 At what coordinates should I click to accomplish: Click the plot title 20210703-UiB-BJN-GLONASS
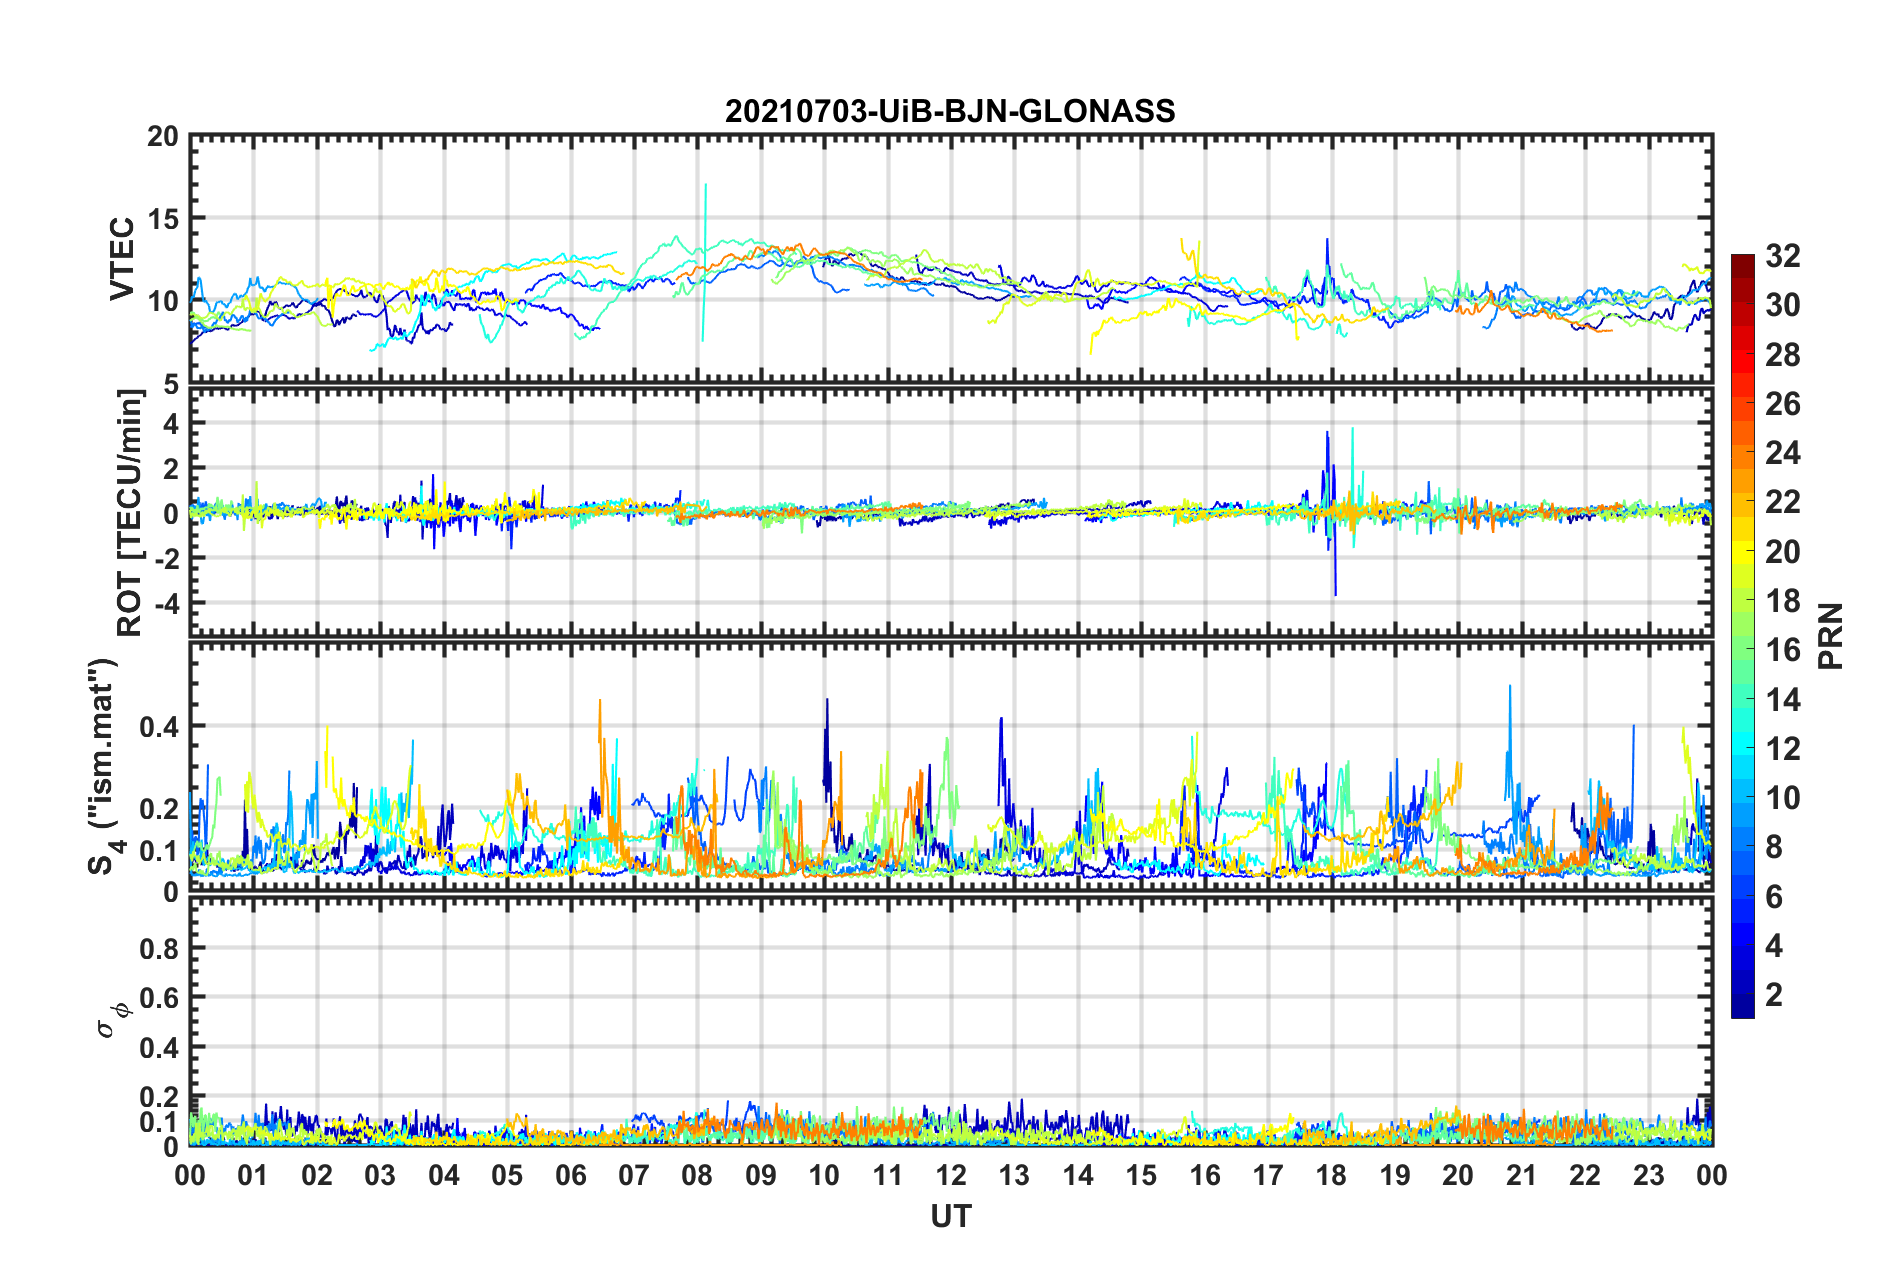(x=950, y=111)
